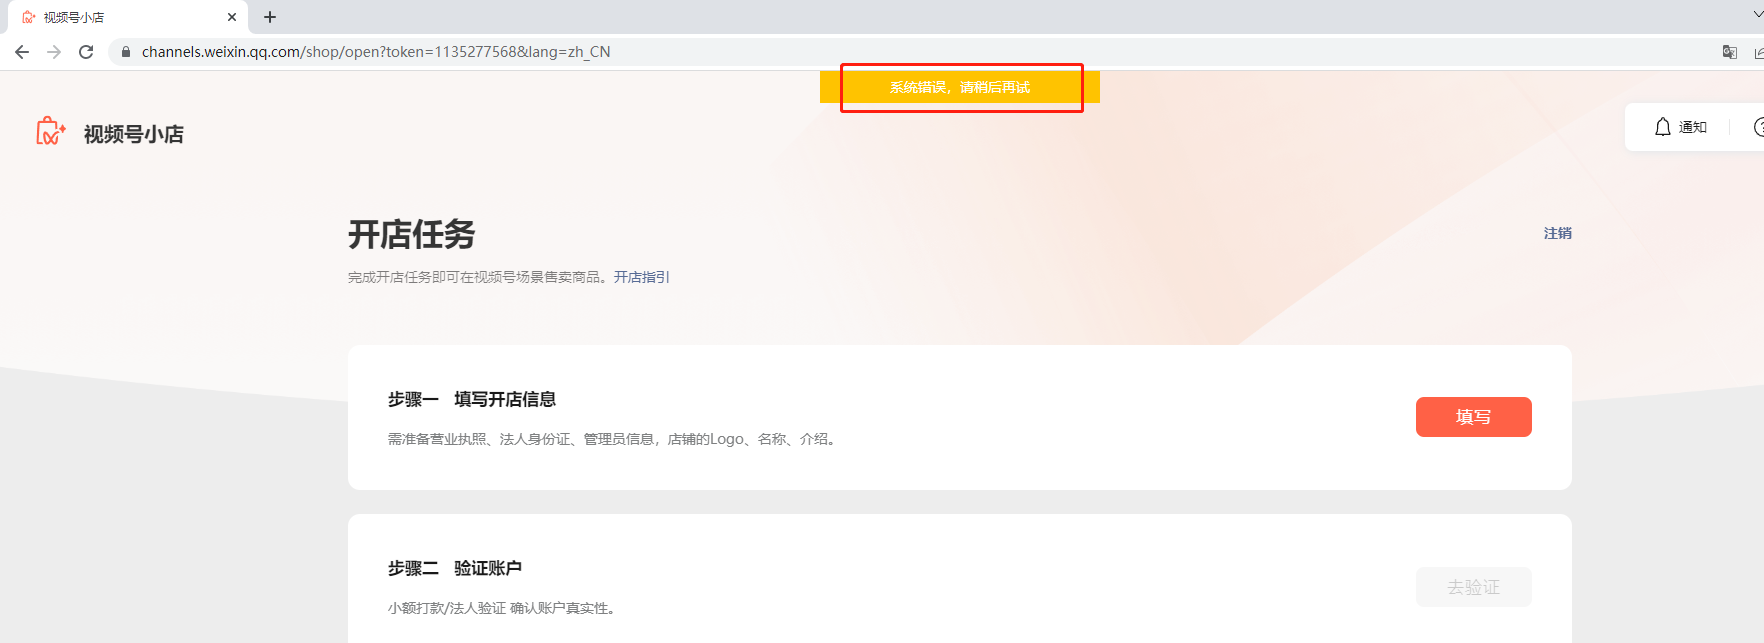Click the 视频号小店 shop logo icon

pyautogui.click(x=51, y=131)
